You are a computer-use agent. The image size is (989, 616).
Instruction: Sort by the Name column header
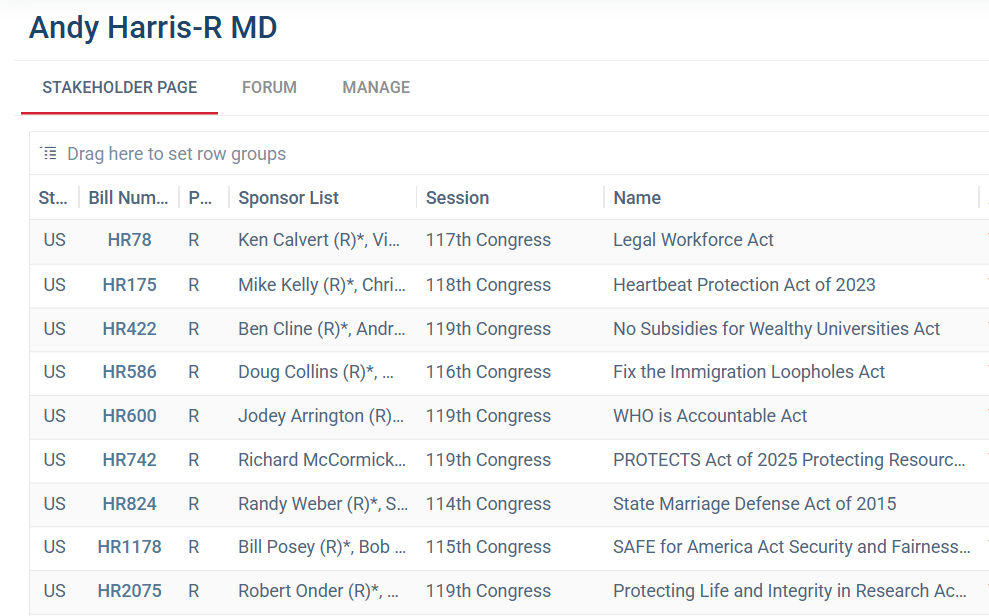637,198
